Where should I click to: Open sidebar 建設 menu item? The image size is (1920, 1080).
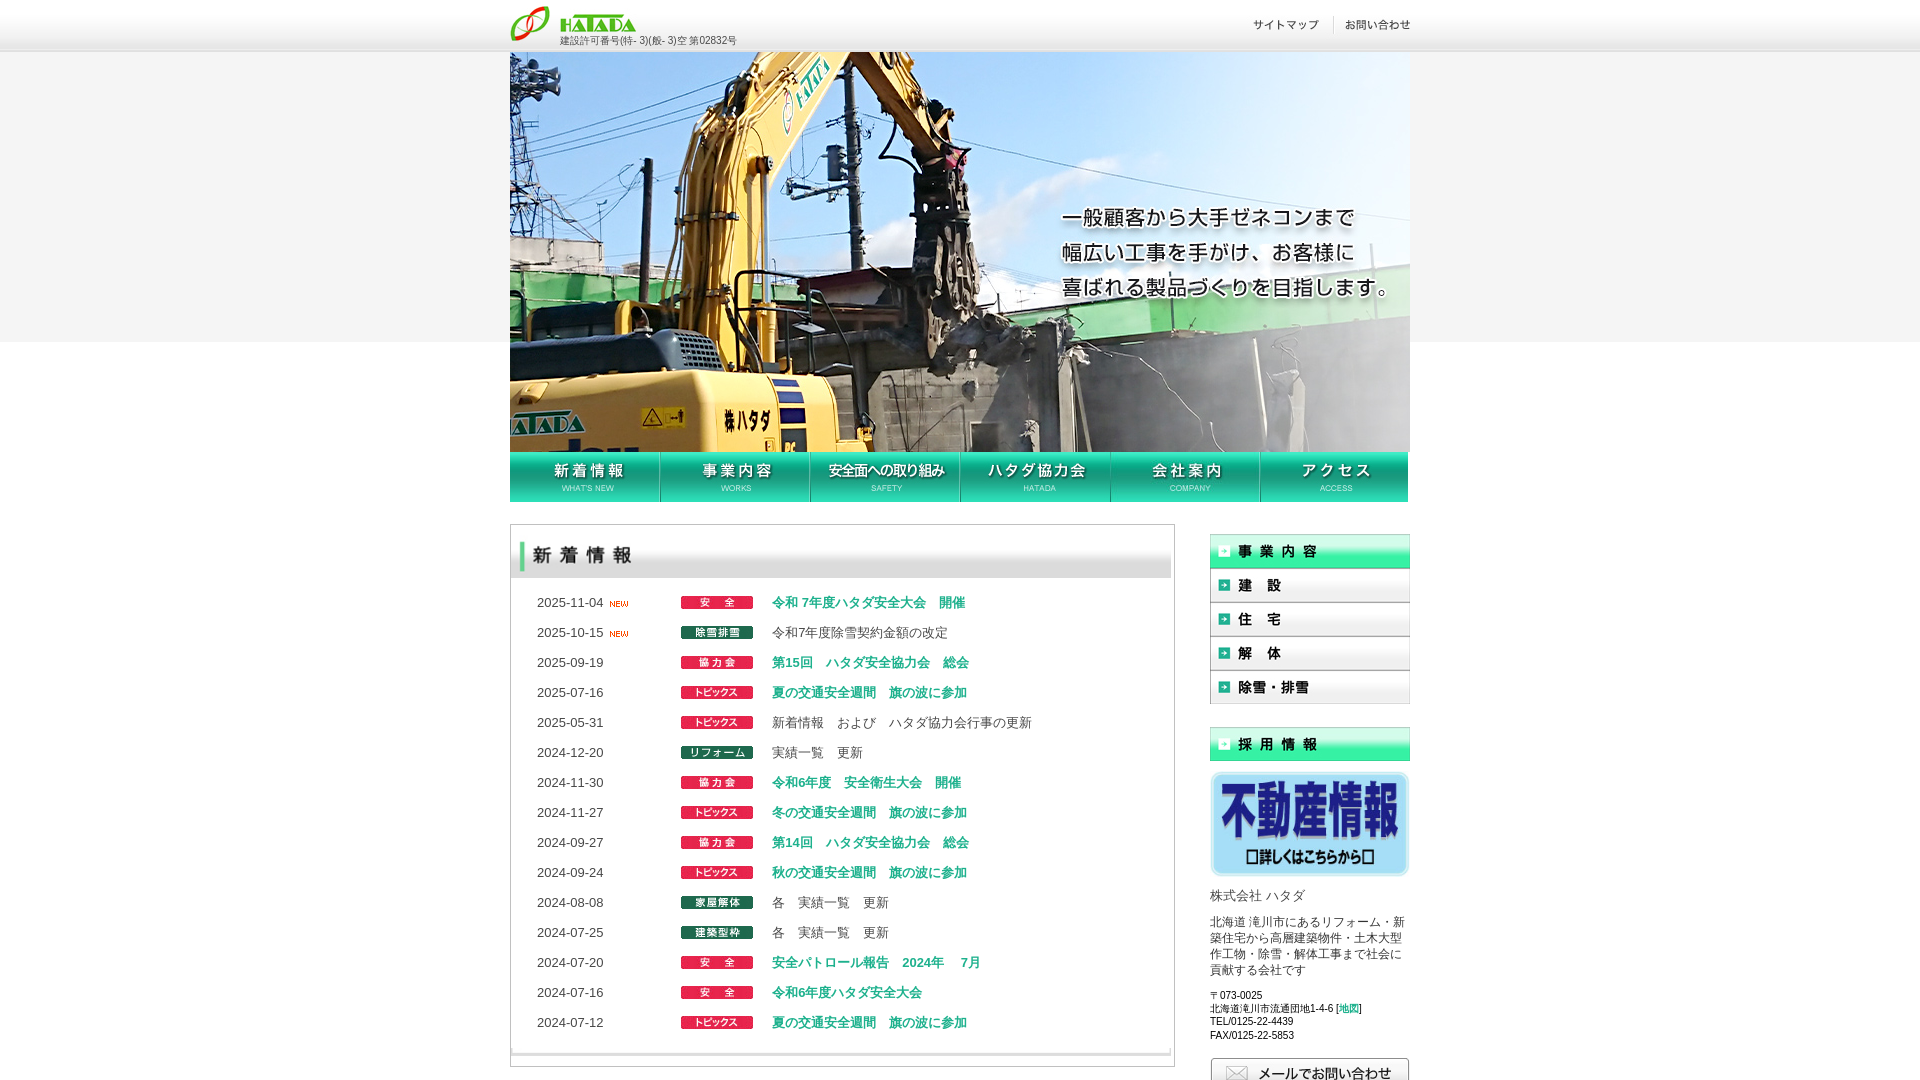1310,585
